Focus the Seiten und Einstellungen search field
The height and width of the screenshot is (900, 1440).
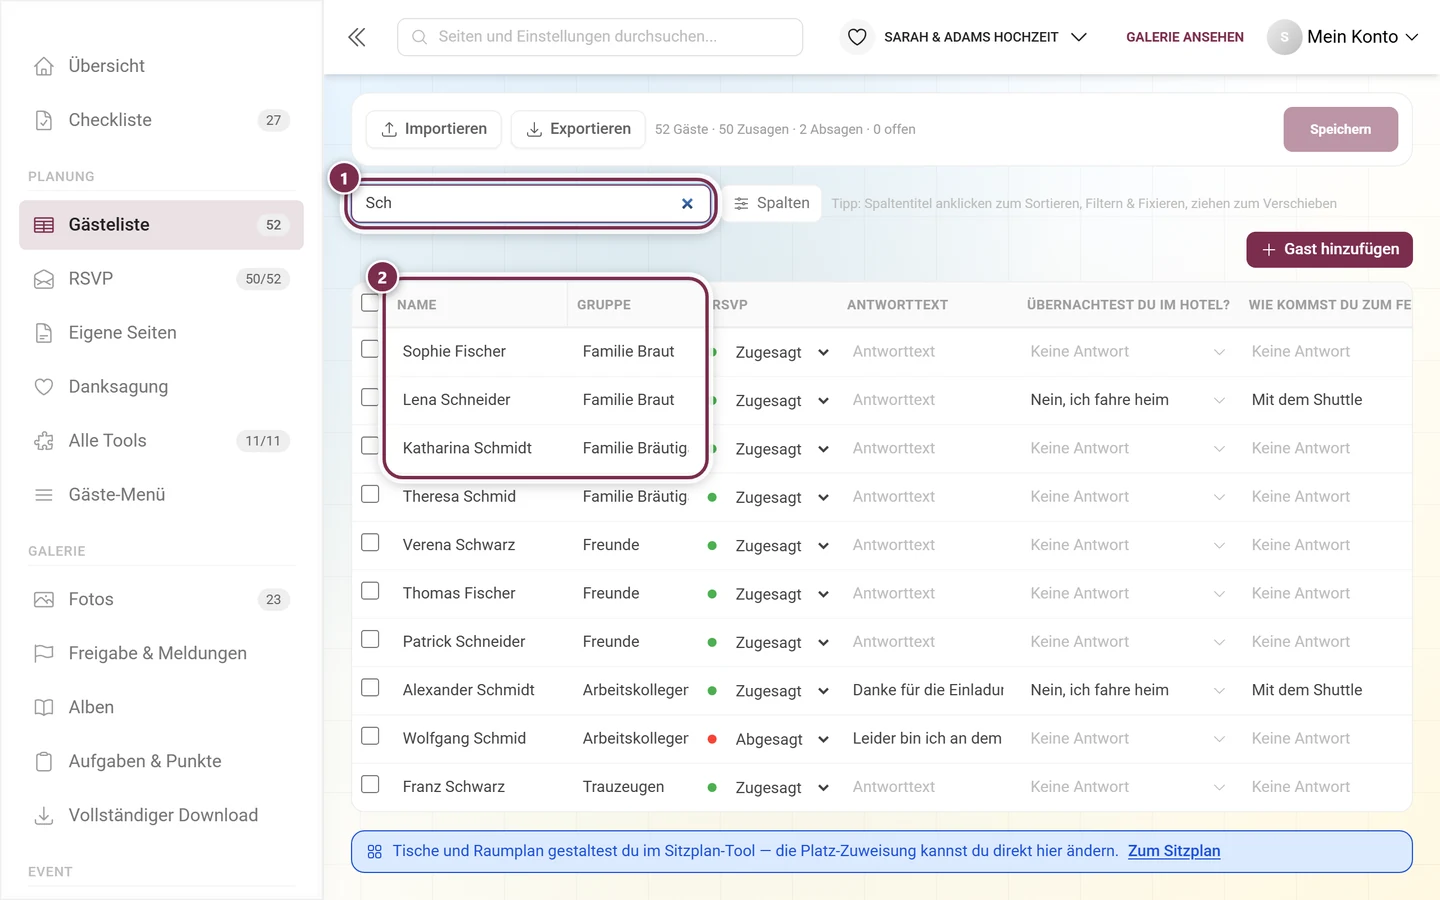coord(600,37)
